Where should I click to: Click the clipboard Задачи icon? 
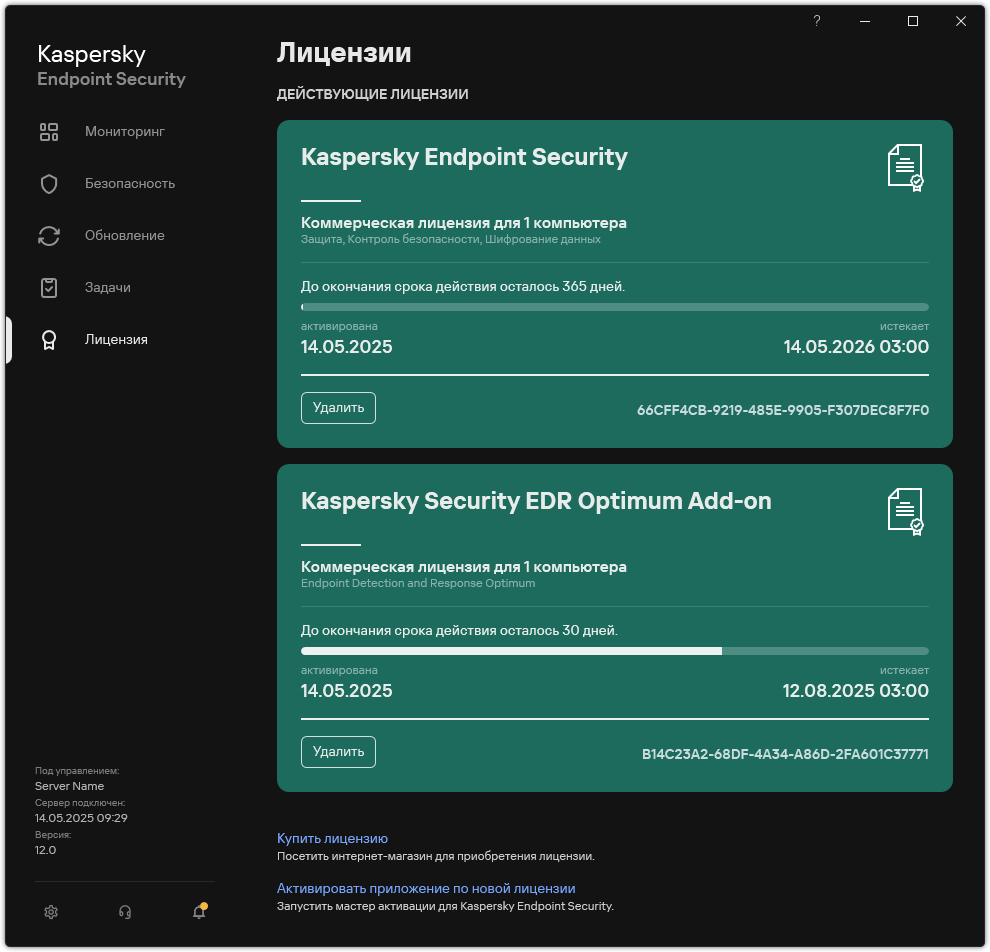click(49, 288)
